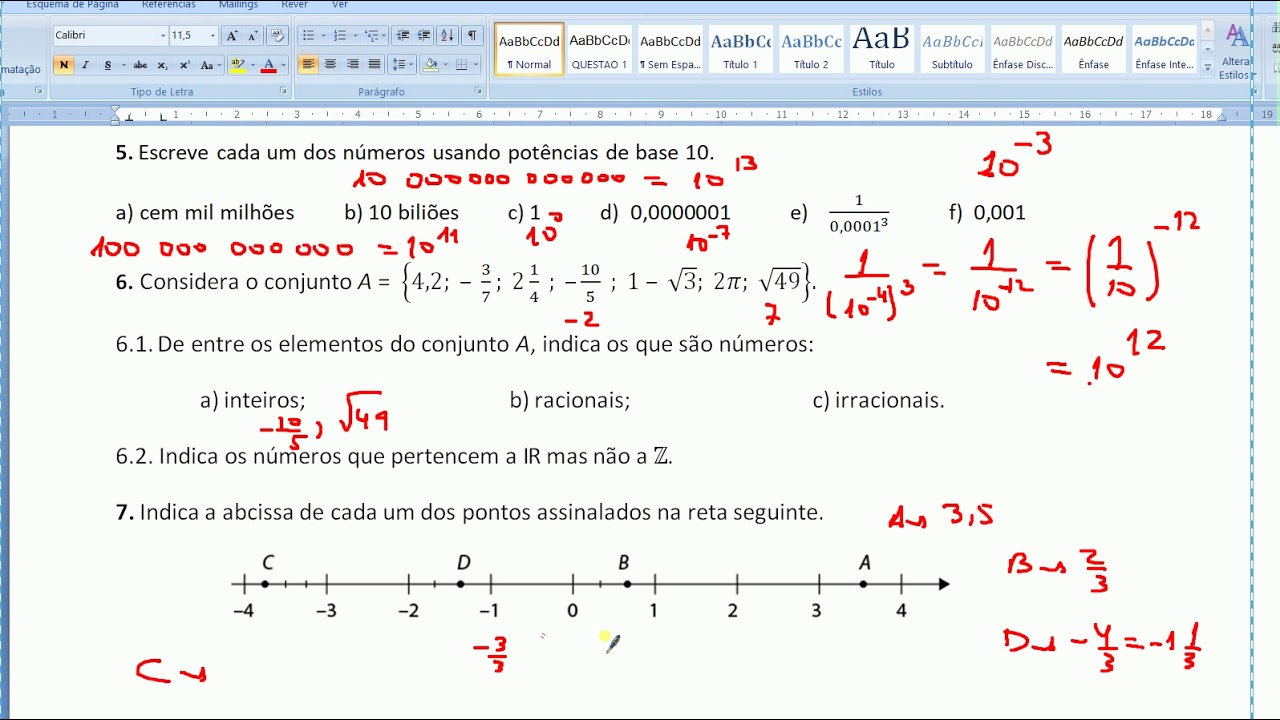Open the Rever tab
This screenshot has width=1280, height=720.
(294, 5)
